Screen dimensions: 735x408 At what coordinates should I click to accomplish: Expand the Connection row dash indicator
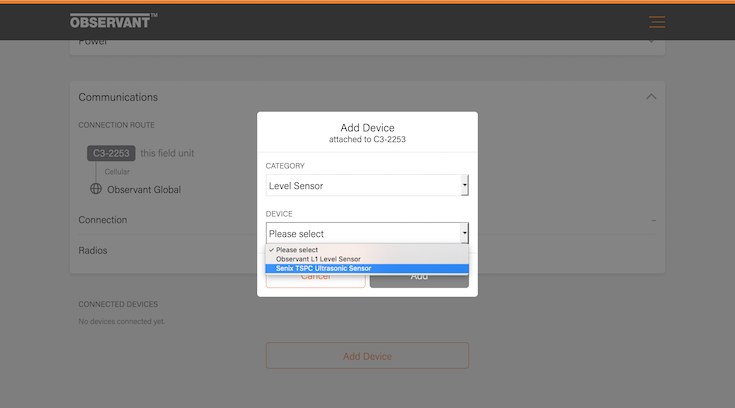click(653, 220)
